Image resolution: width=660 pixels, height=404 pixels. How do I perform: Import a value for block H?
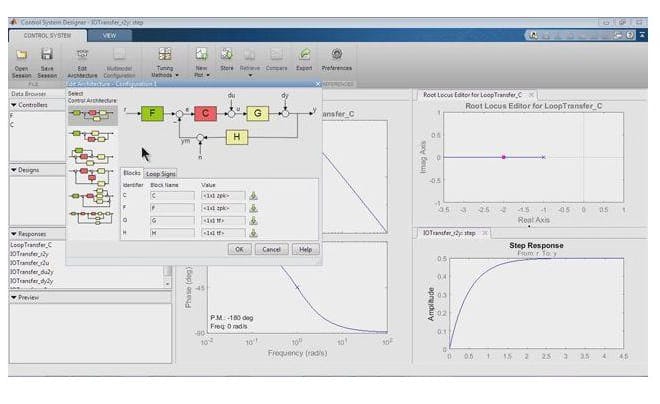click(x=253, y=233)
